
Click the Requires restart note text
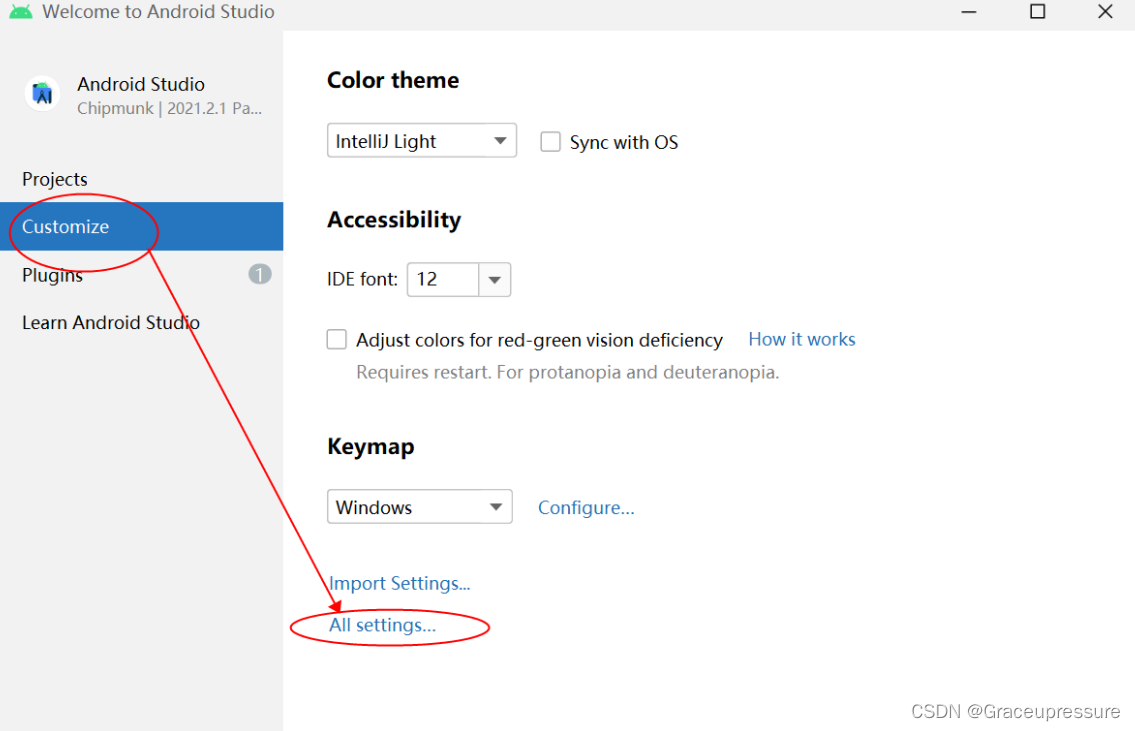point(568,372)
